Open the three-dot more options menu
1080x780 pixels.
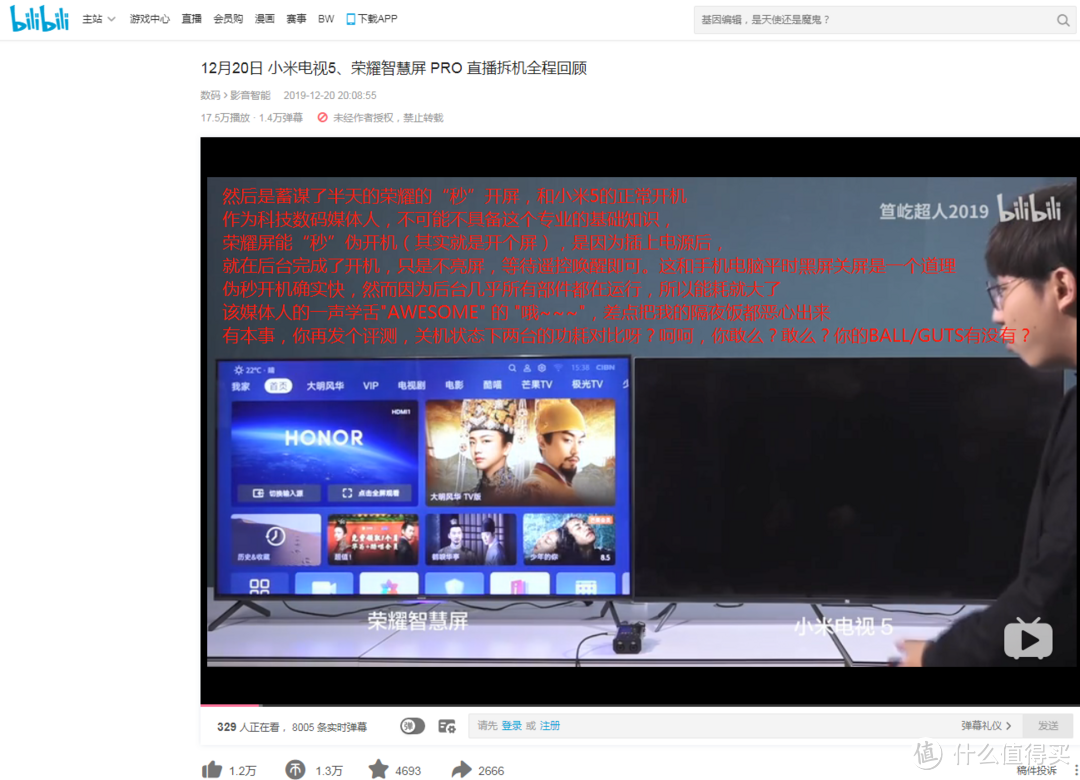point(1075,770)
